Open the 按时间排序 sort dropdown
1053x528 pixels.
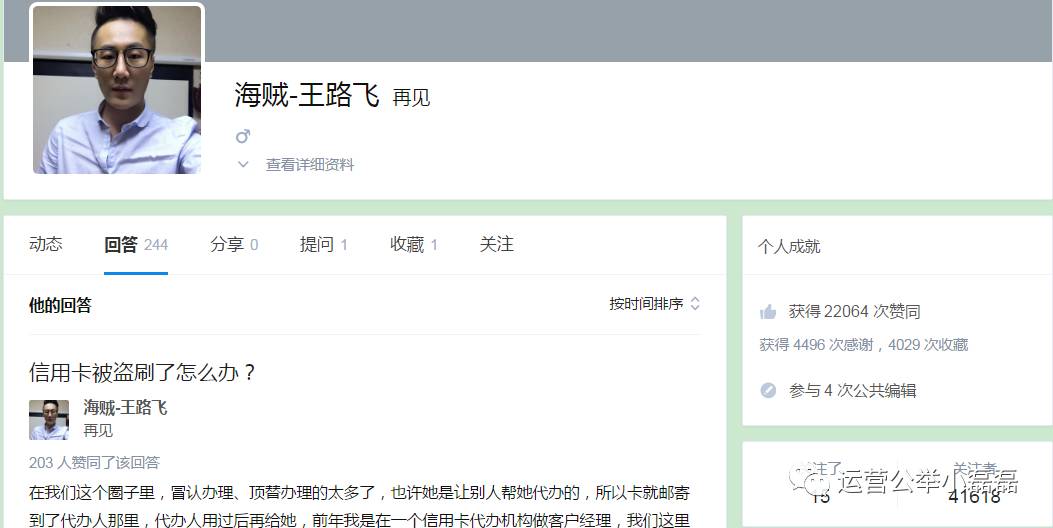point(655,304)
